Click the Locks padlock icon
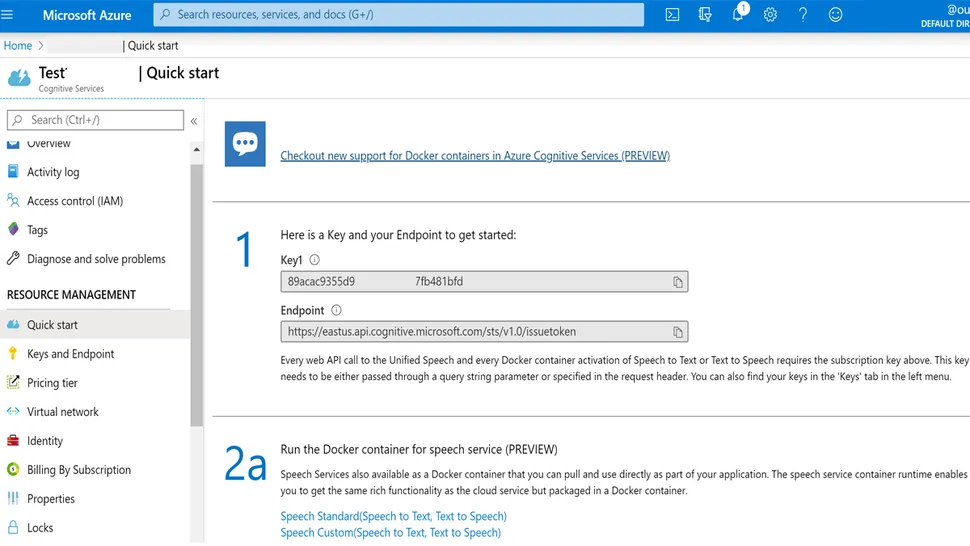970x546 pixels. [x=13, y=527]
